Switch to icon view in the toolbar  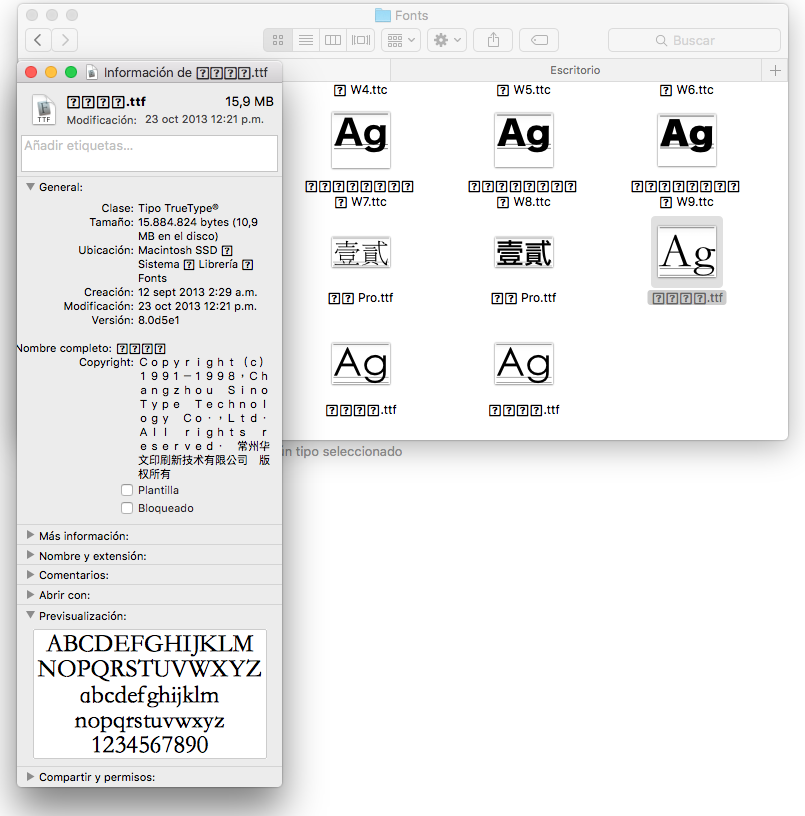pyautogui.click(x=278, y=40)
